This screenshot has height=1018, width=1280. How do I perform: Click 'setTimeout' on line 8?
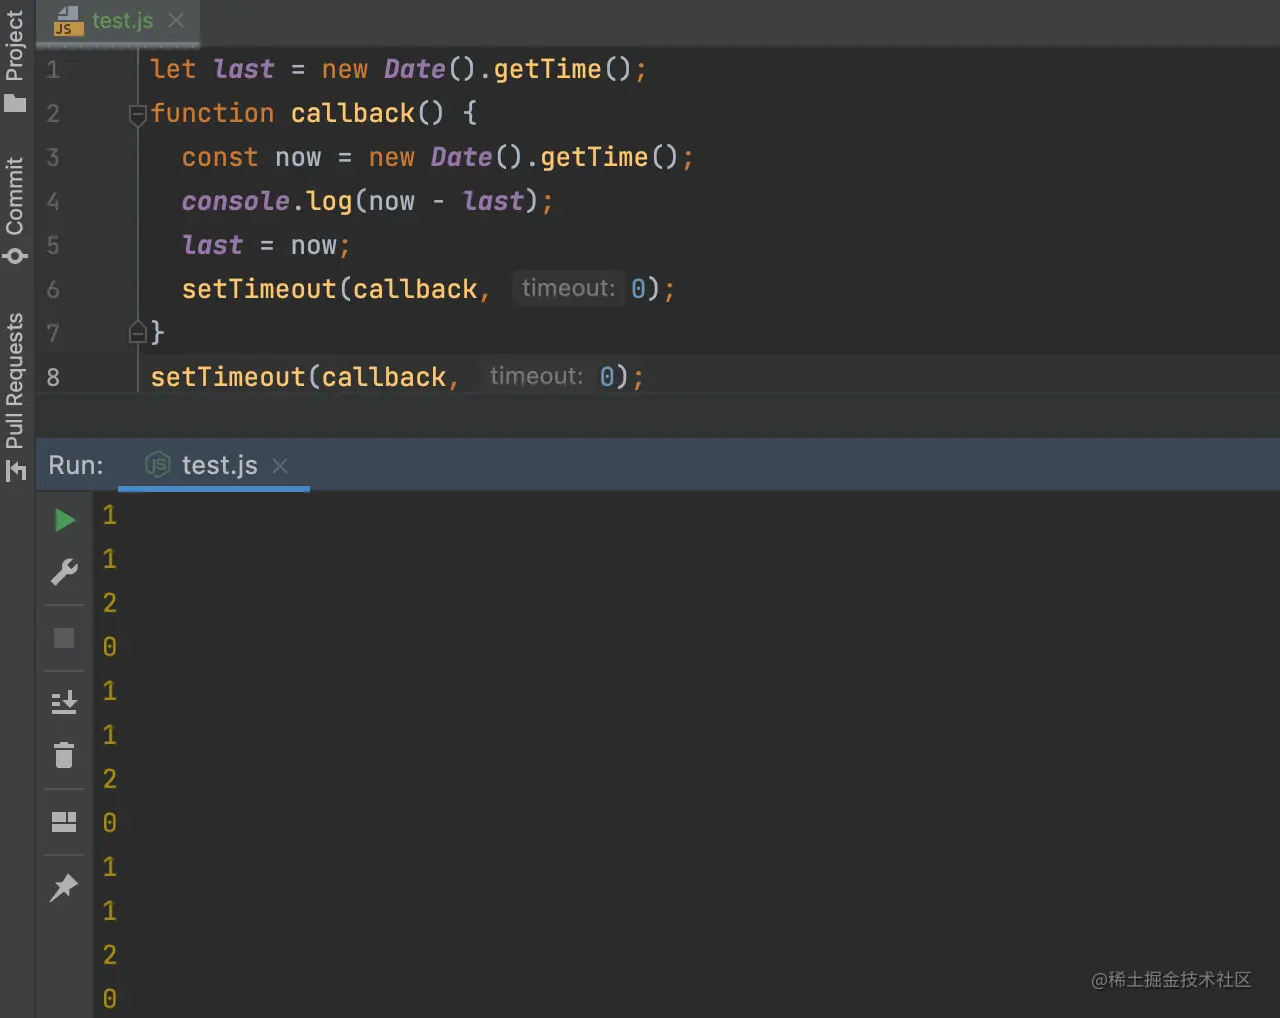pyautogui.click(x=228, y=377)
